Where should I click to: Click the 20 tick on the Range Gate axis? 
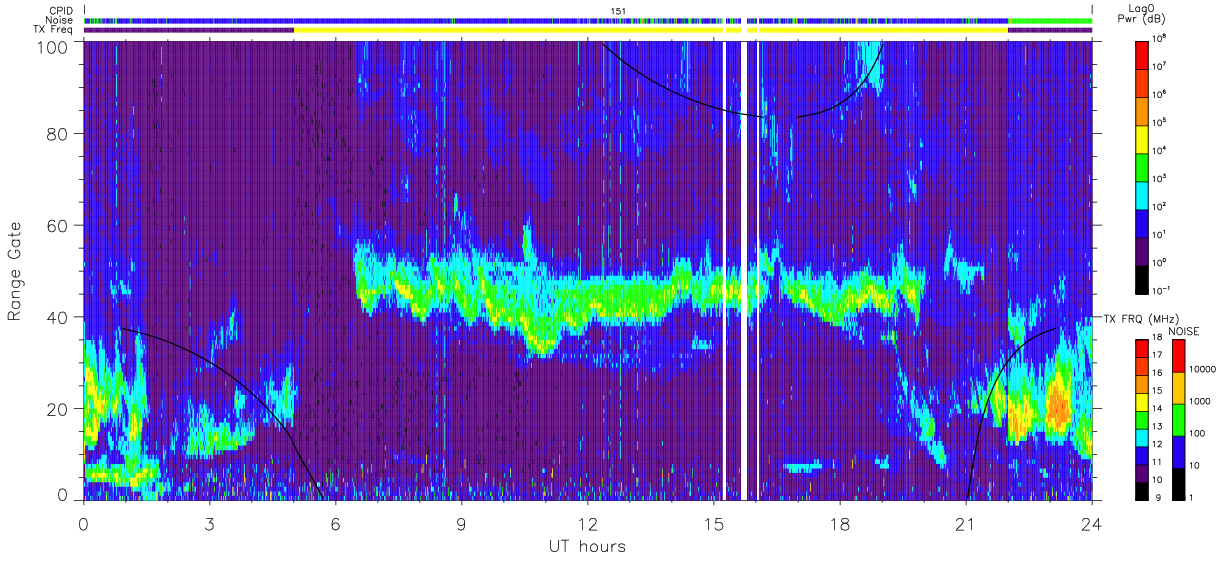click(59, 408)
